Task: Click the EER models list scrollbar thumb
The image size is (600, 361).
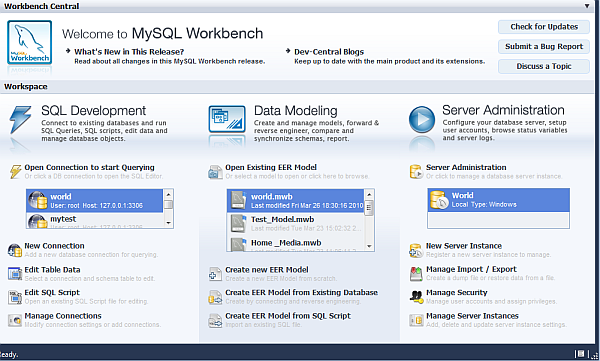Action: tap(369, 208)
